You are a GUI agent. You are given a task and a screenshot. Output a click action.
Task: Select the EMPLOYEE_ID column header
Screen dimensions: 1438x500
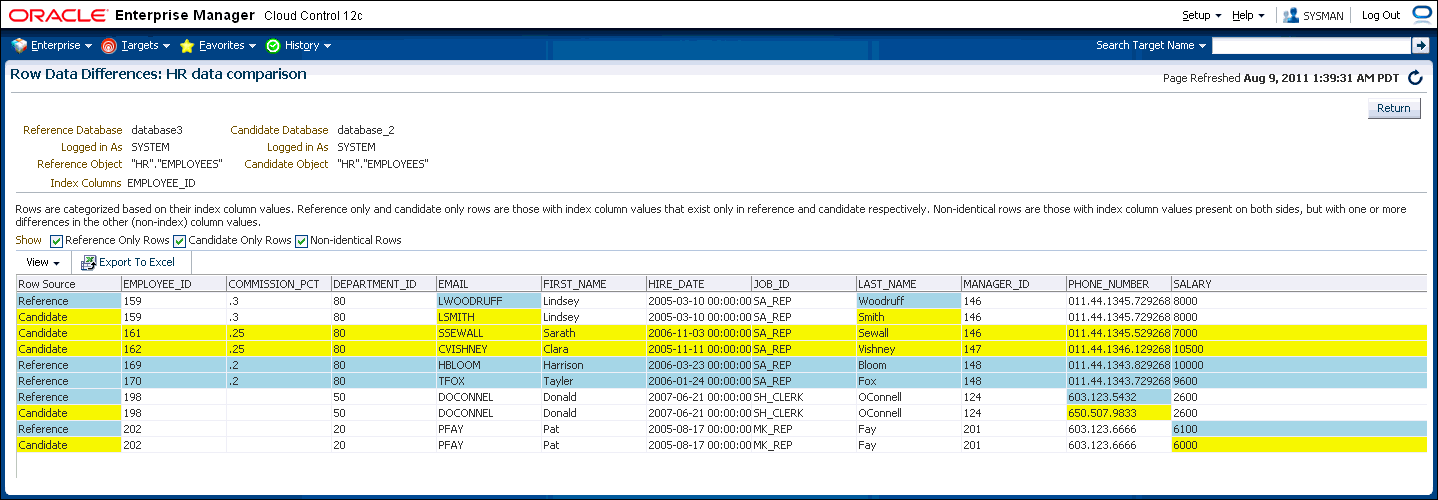pos(174,284)
